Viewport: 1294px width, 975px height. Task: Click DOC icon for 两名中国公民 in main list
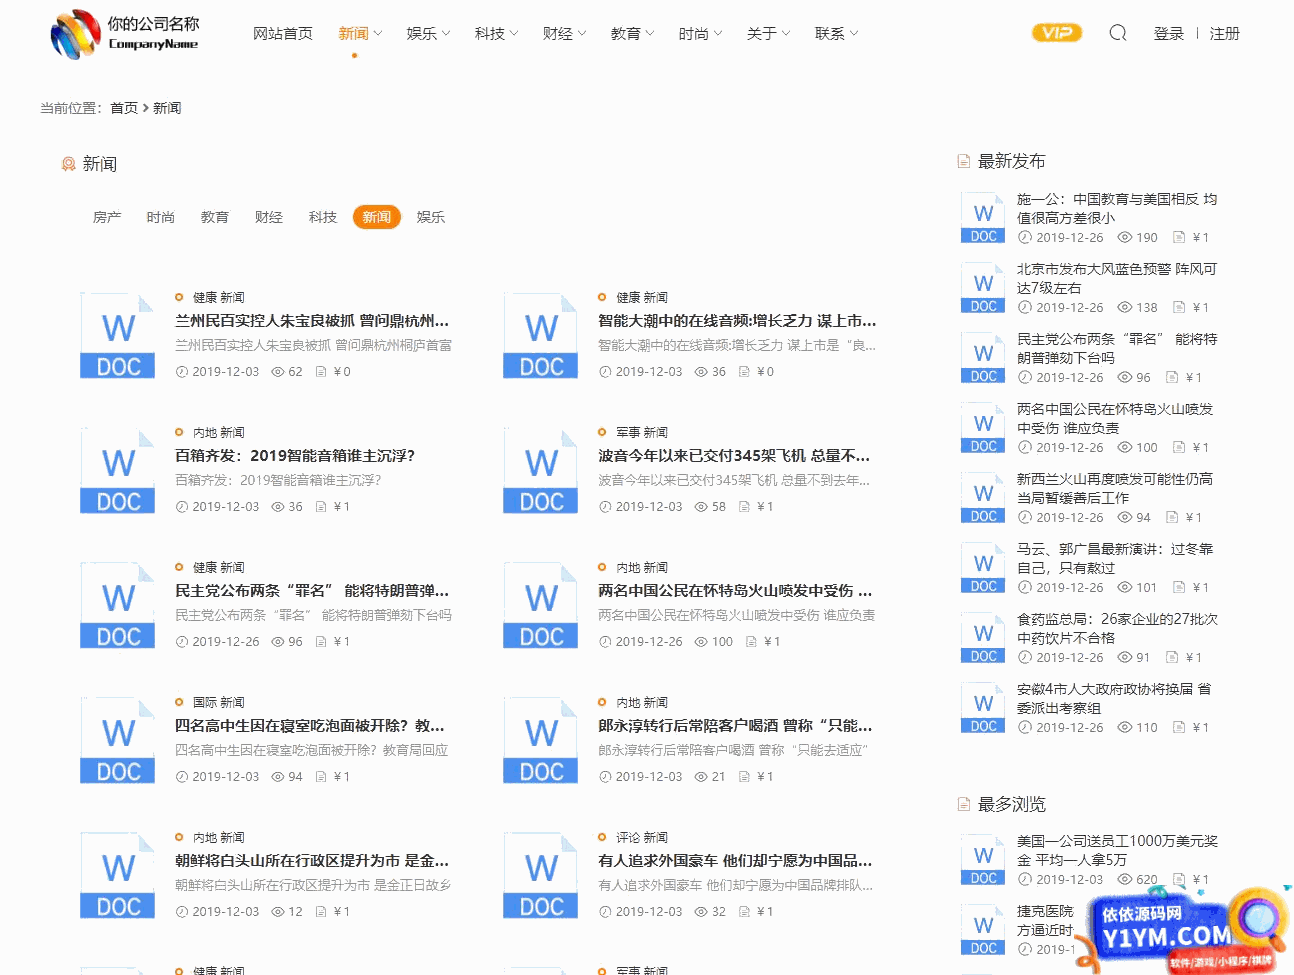541,606
